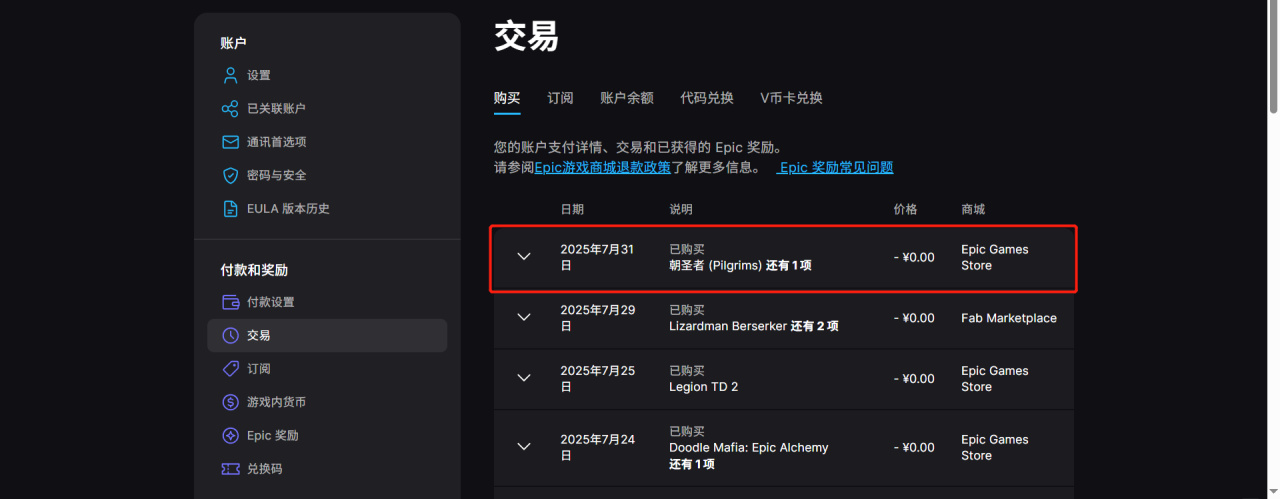Expand the 2025年7月24日 Doodle Mafia row

pyautogui.click(x=524, y=447)
